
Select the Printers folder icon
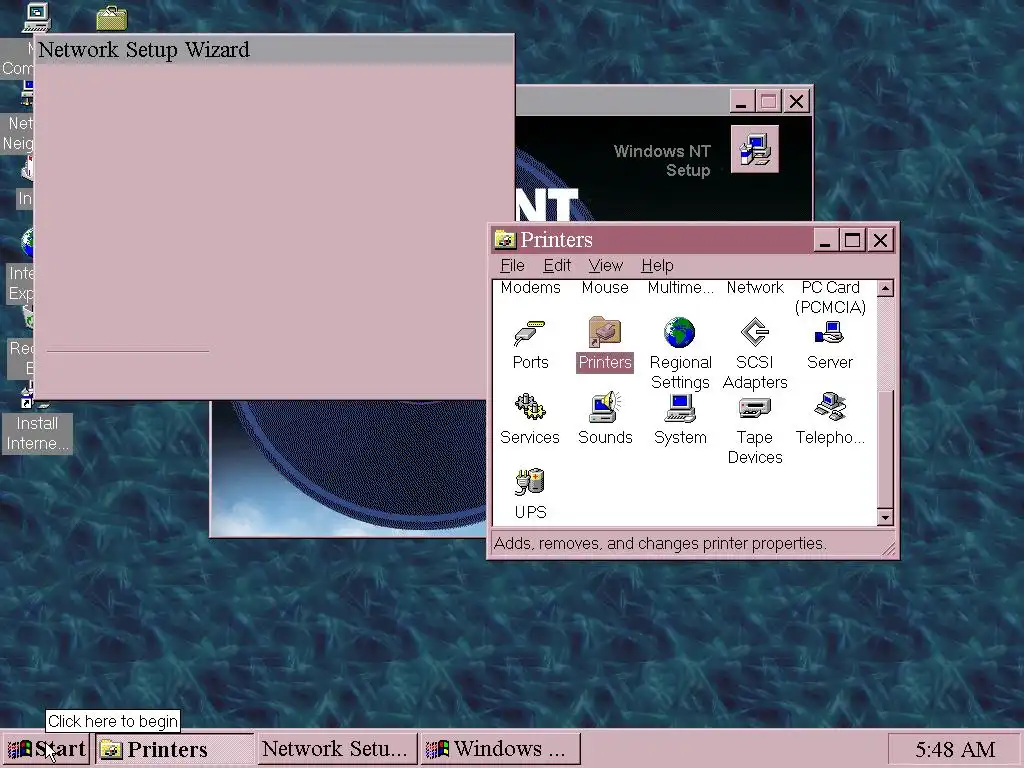tap(605, 332)
